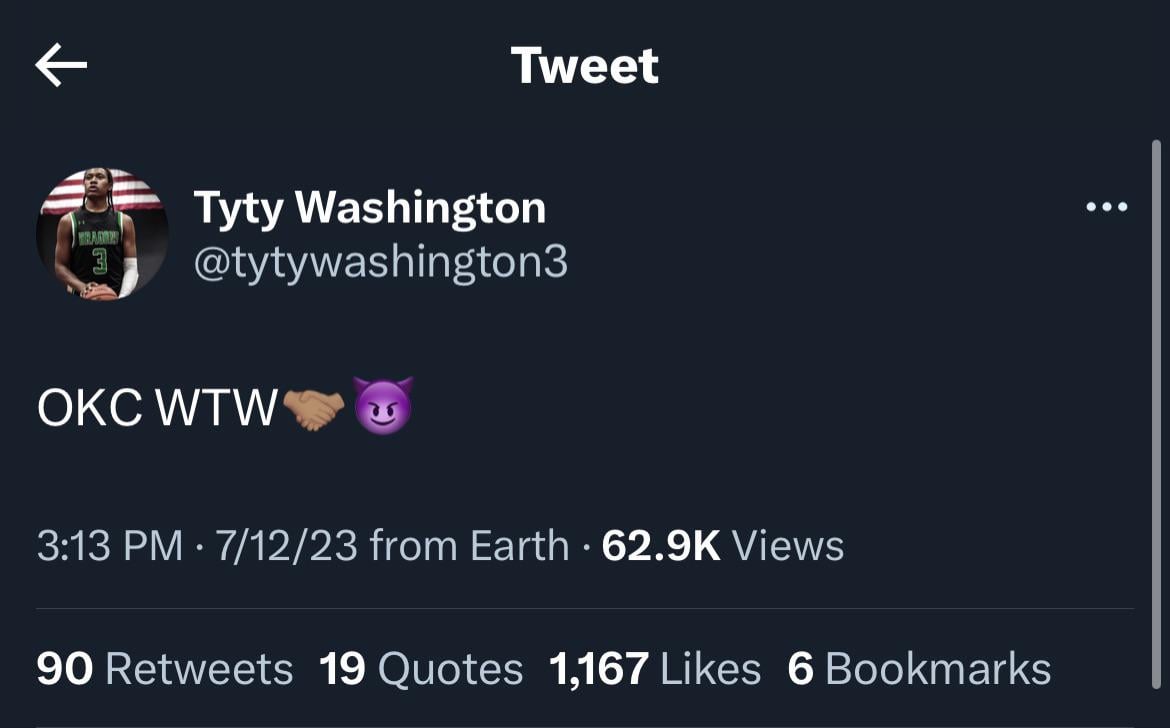This screenshot has width=1170, height=728.
Task: Click the 3:13 PM timestamp
Action: coord(110,546)
